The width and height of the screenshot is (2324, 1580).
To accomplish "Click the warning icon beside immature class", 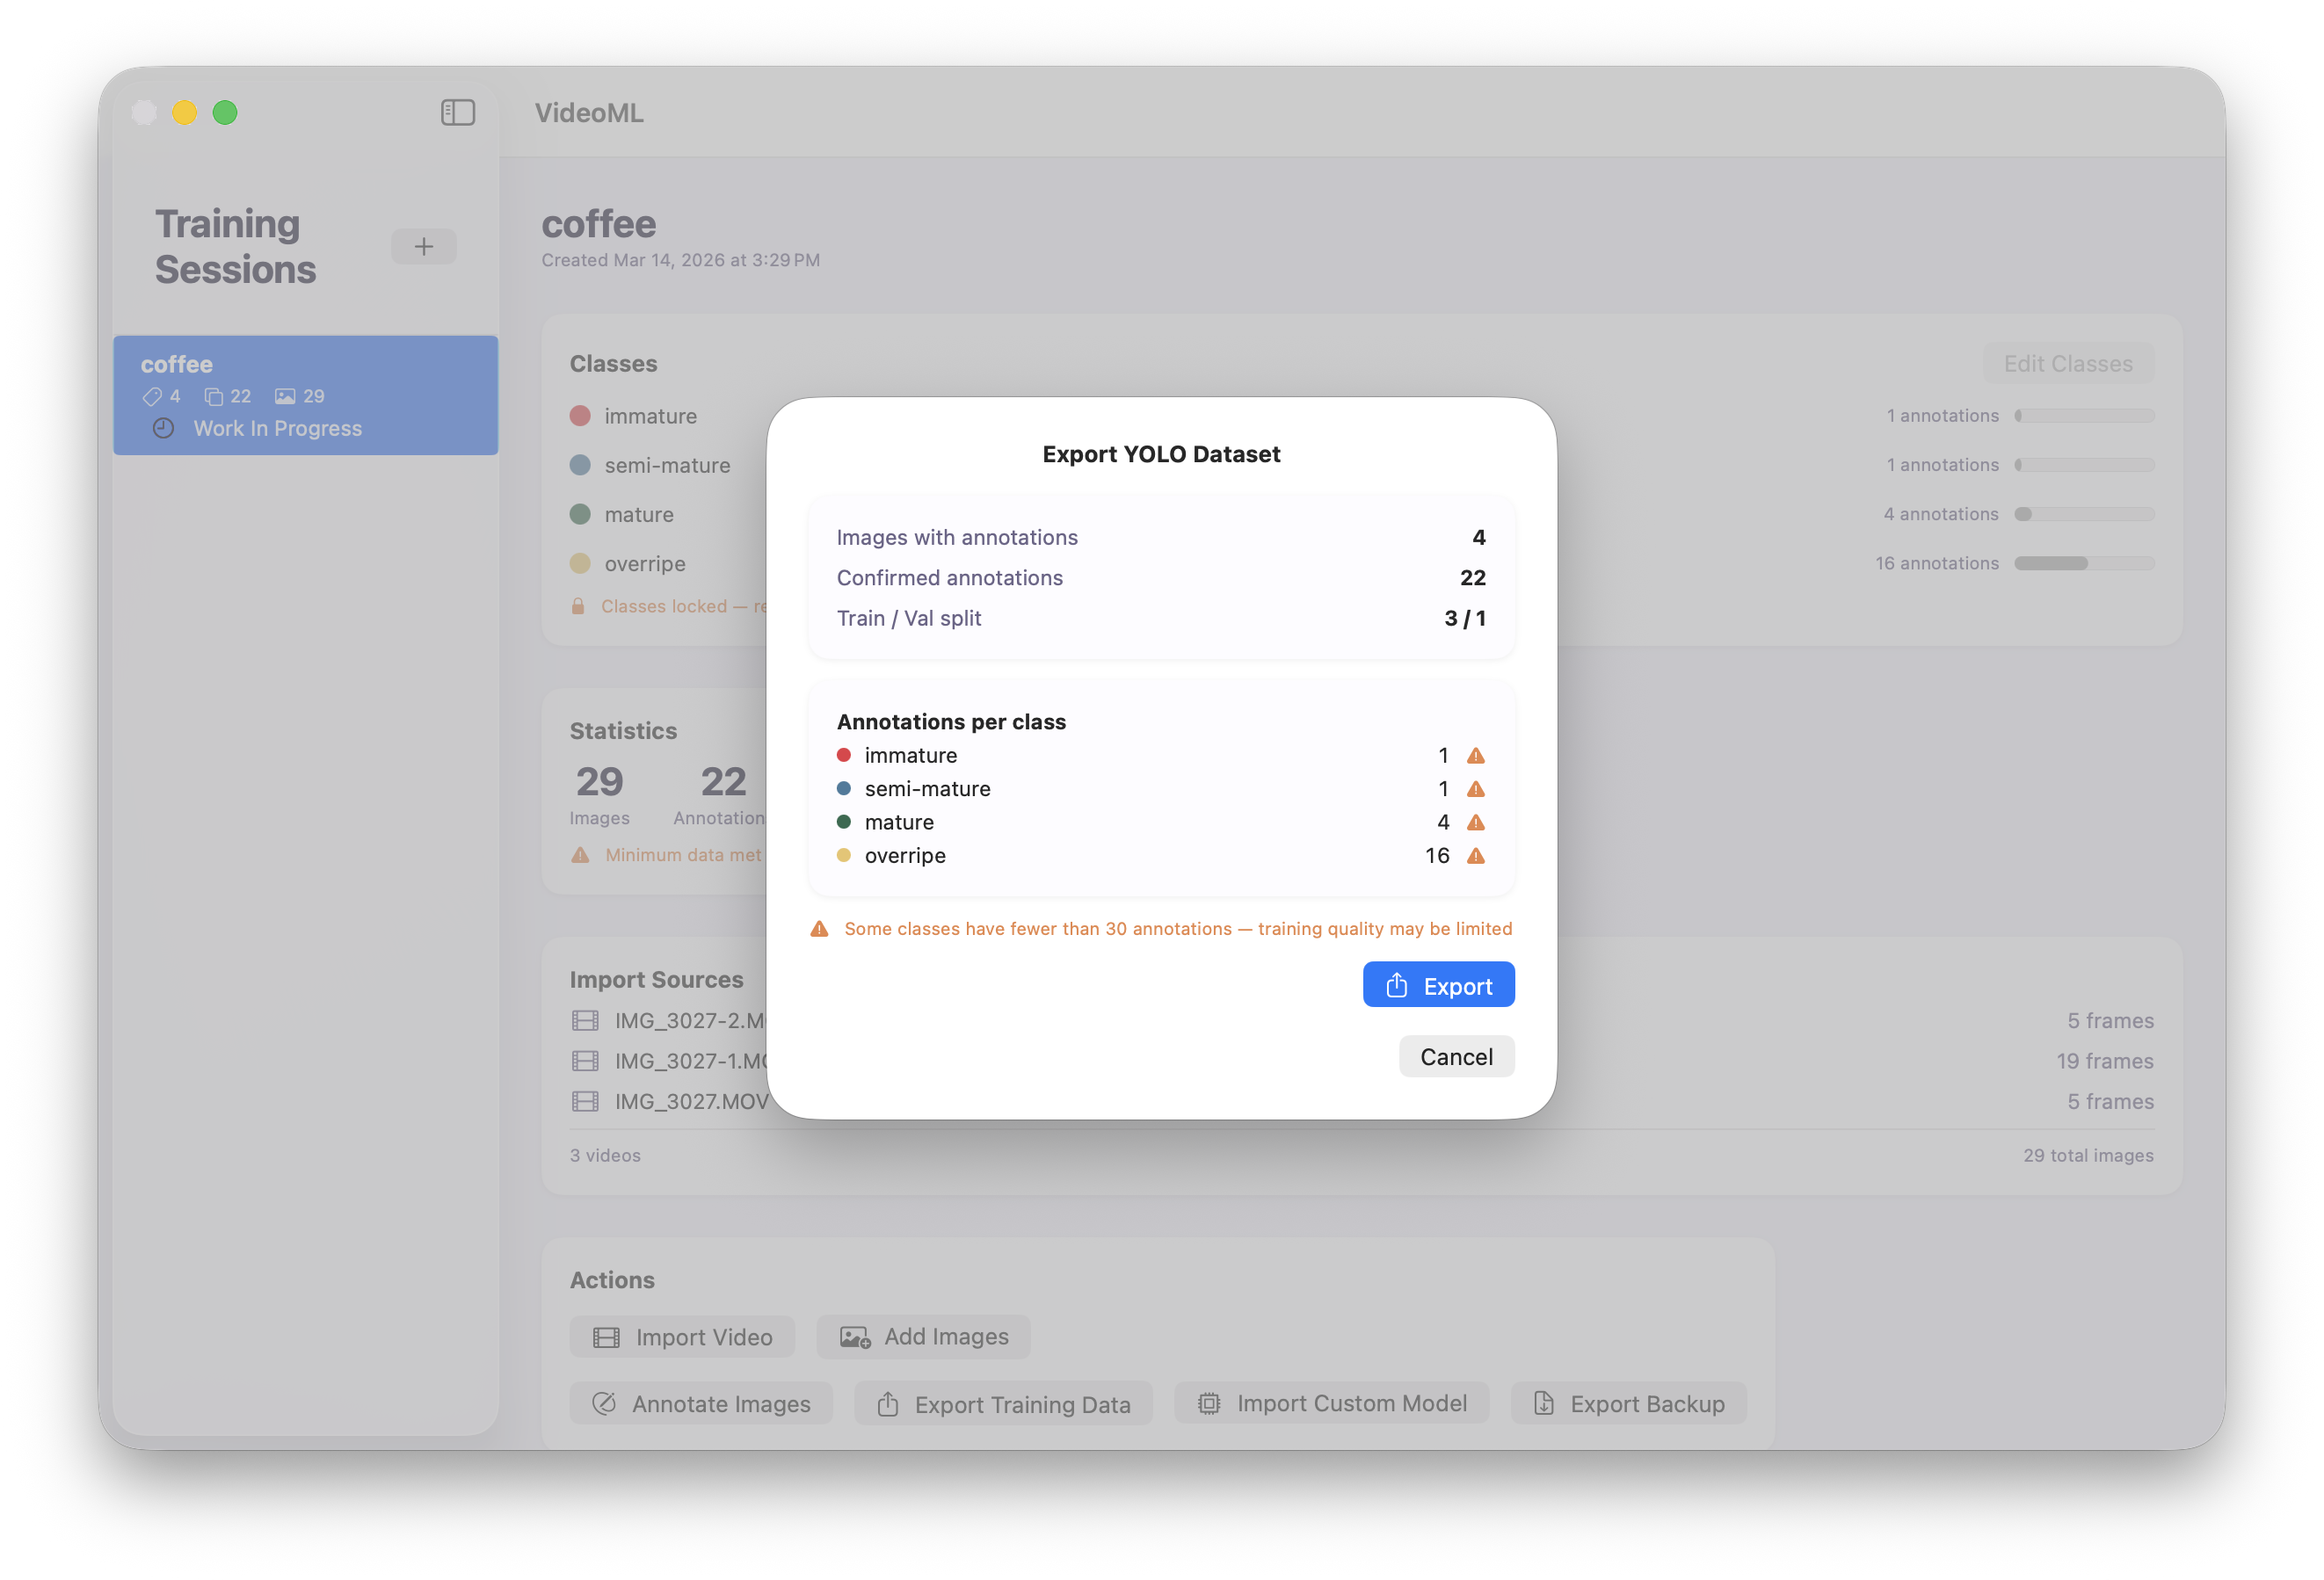I will click(1477, 755).
